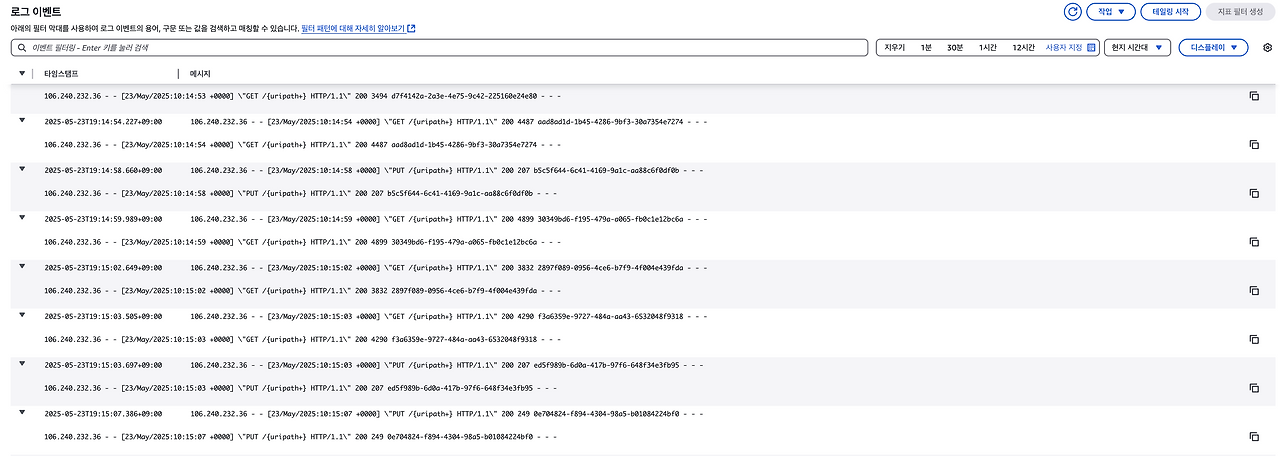The height and width of the screenshot is (456, 1280).
Task: Select the 12시간 time range
Action: click(1023, 47)
